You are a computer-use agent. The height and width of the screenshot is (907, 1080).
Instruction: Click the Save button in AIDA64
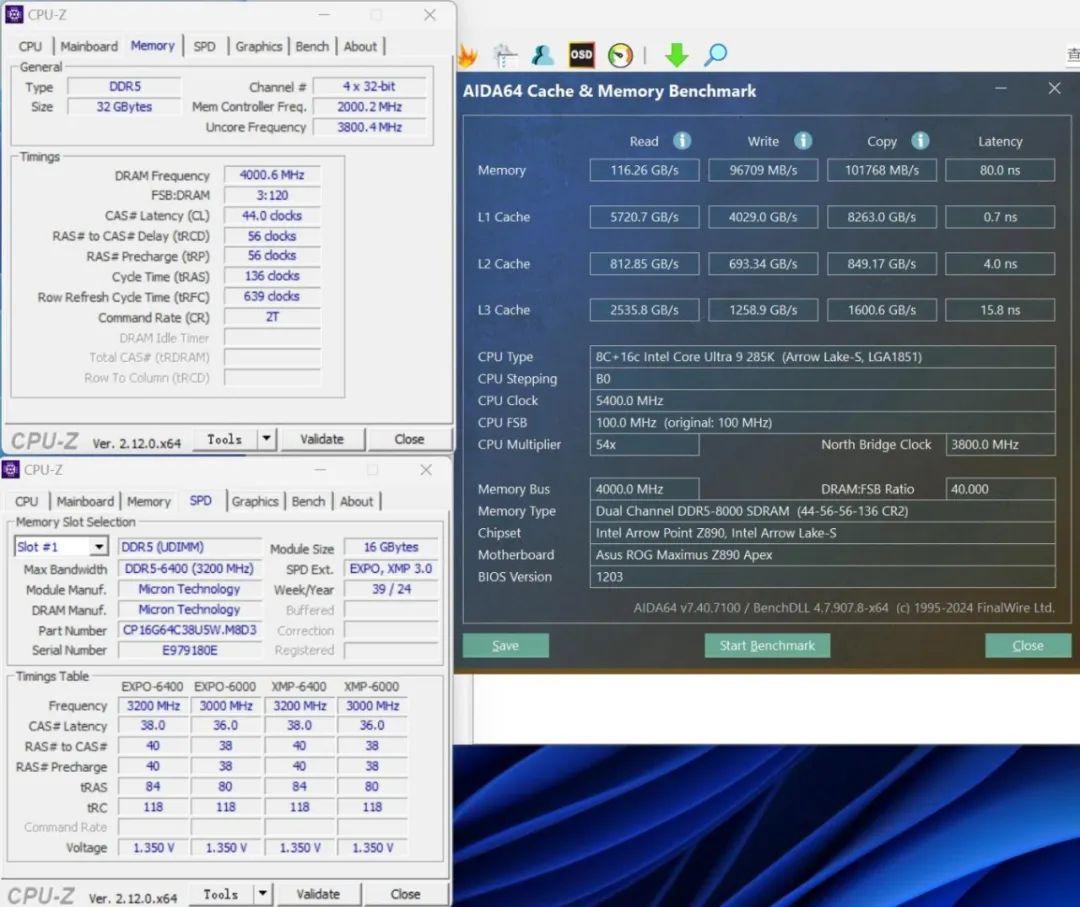click(505, 645)
